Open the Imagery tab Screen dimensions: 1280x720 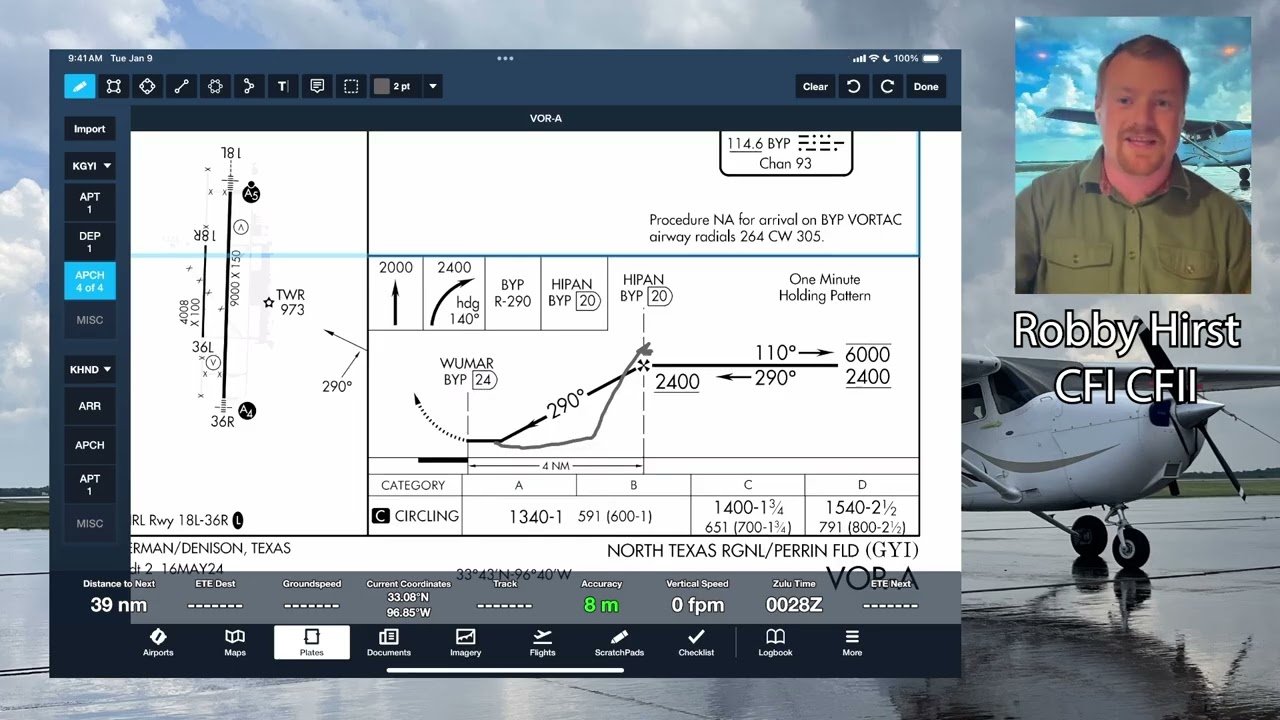(465, 642)
